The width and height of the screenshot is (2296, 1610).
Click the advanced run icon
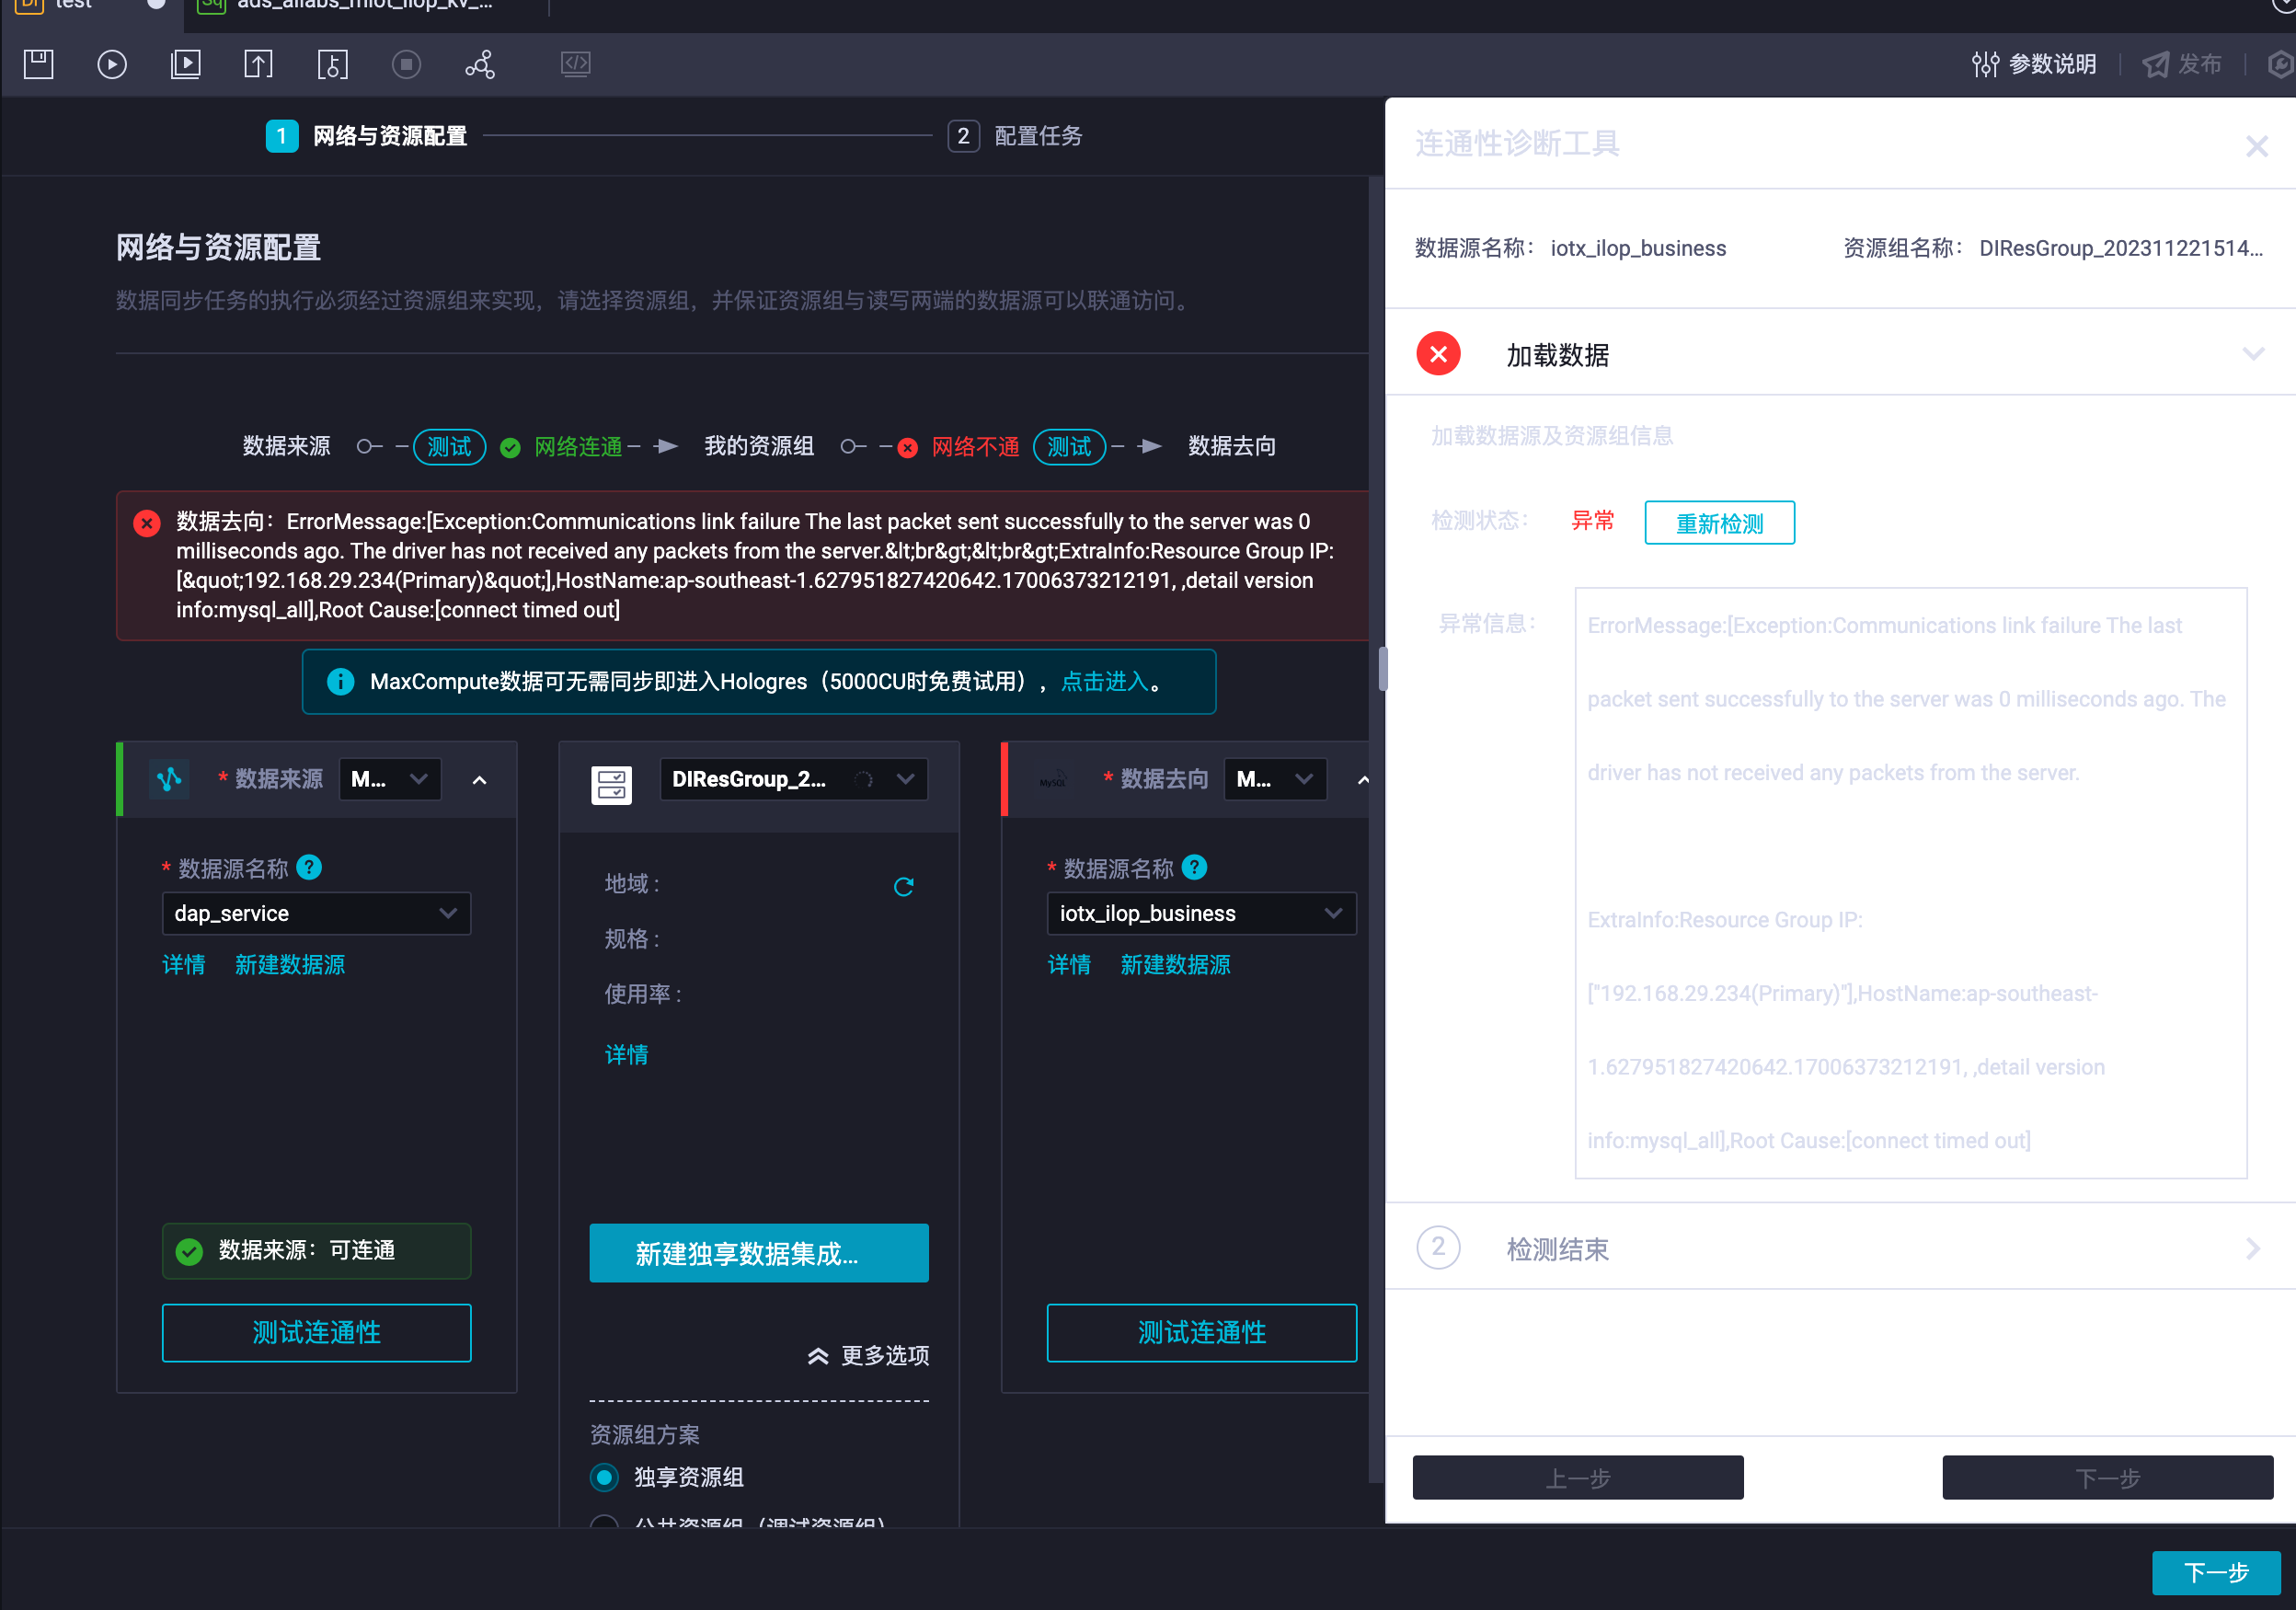pos(186,65)
